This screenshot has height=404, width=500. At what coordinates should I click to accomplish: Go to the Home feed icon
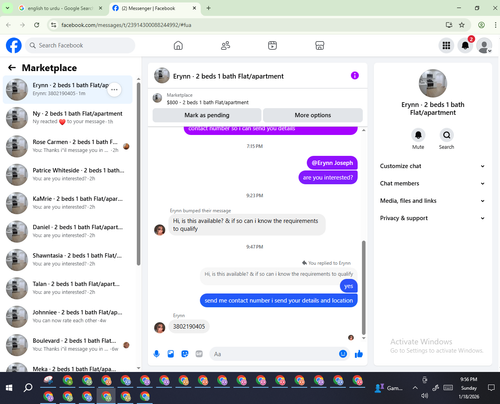178,45
